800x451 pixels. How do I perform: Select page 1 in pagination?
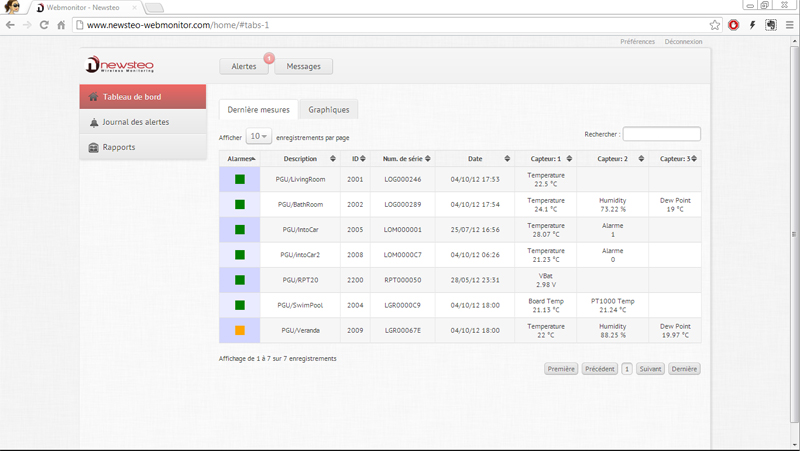[627, 369]
